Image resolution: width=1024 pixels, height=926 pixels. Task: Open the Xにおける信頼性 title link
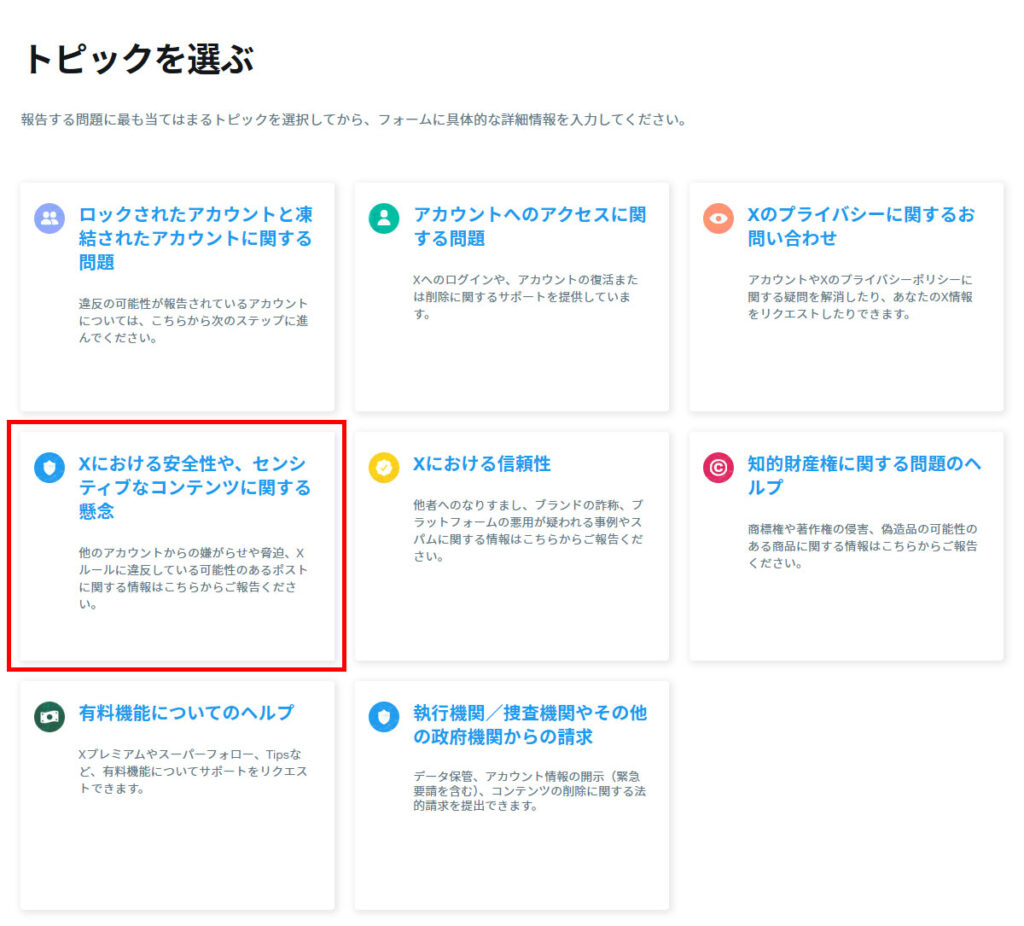point(482,464)
